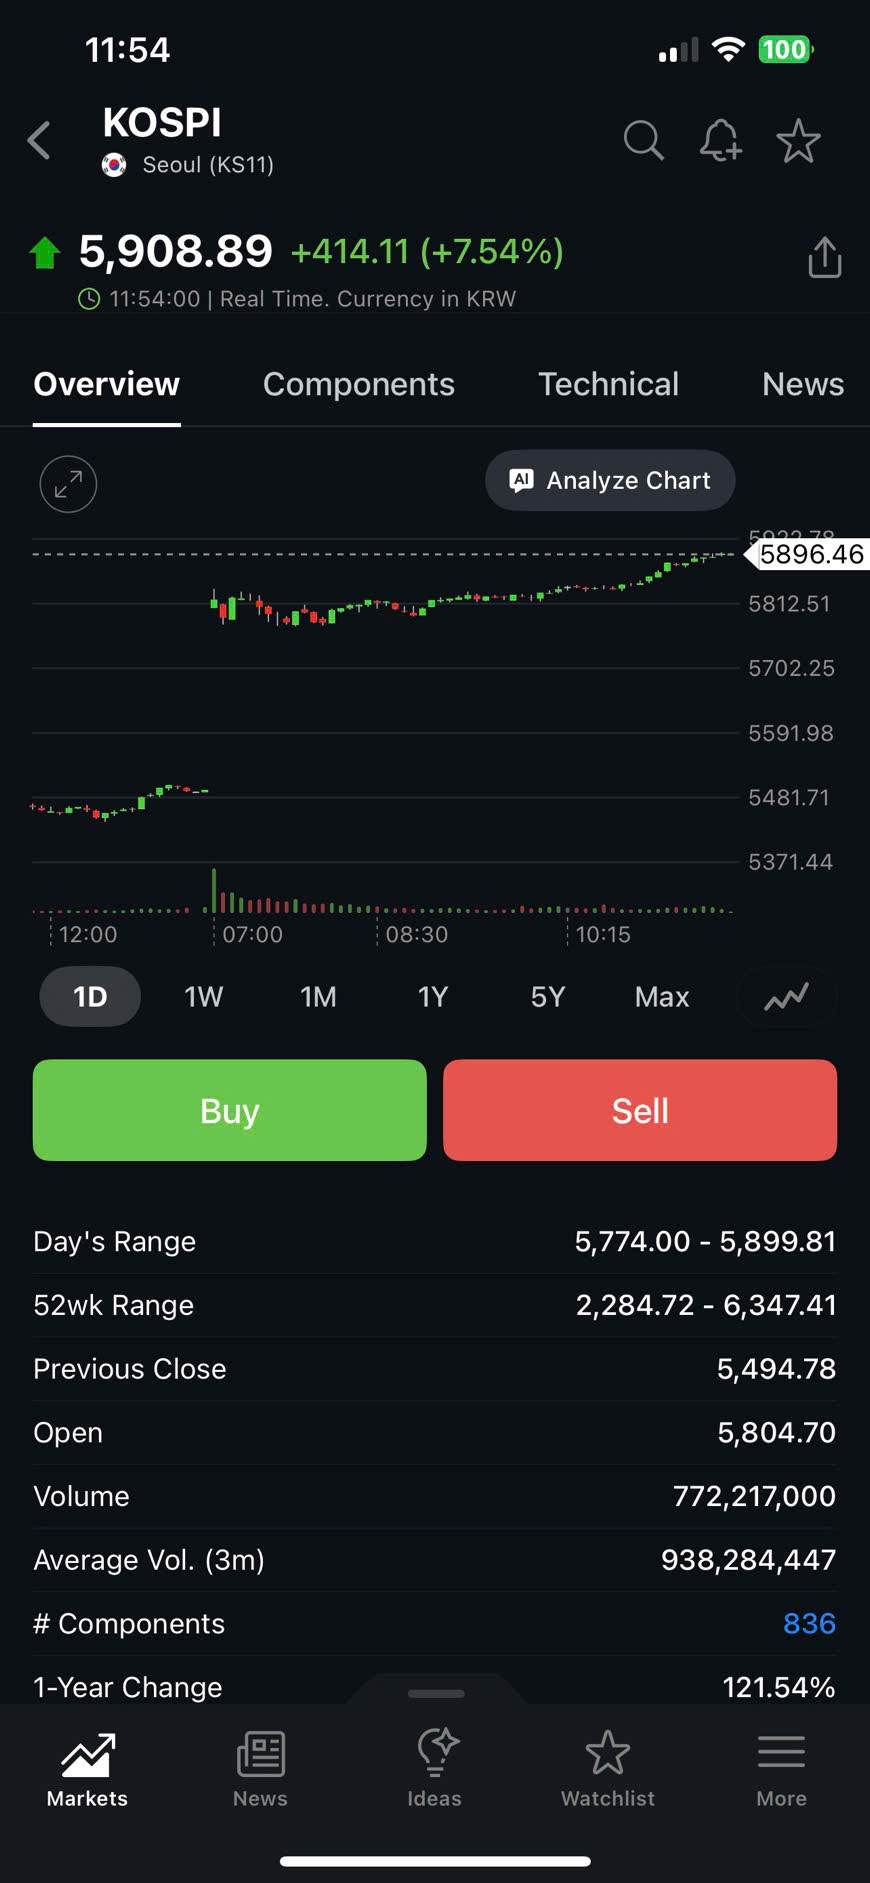
Task: Share KOSPI quote using the share icon
Action: point(824,258)
